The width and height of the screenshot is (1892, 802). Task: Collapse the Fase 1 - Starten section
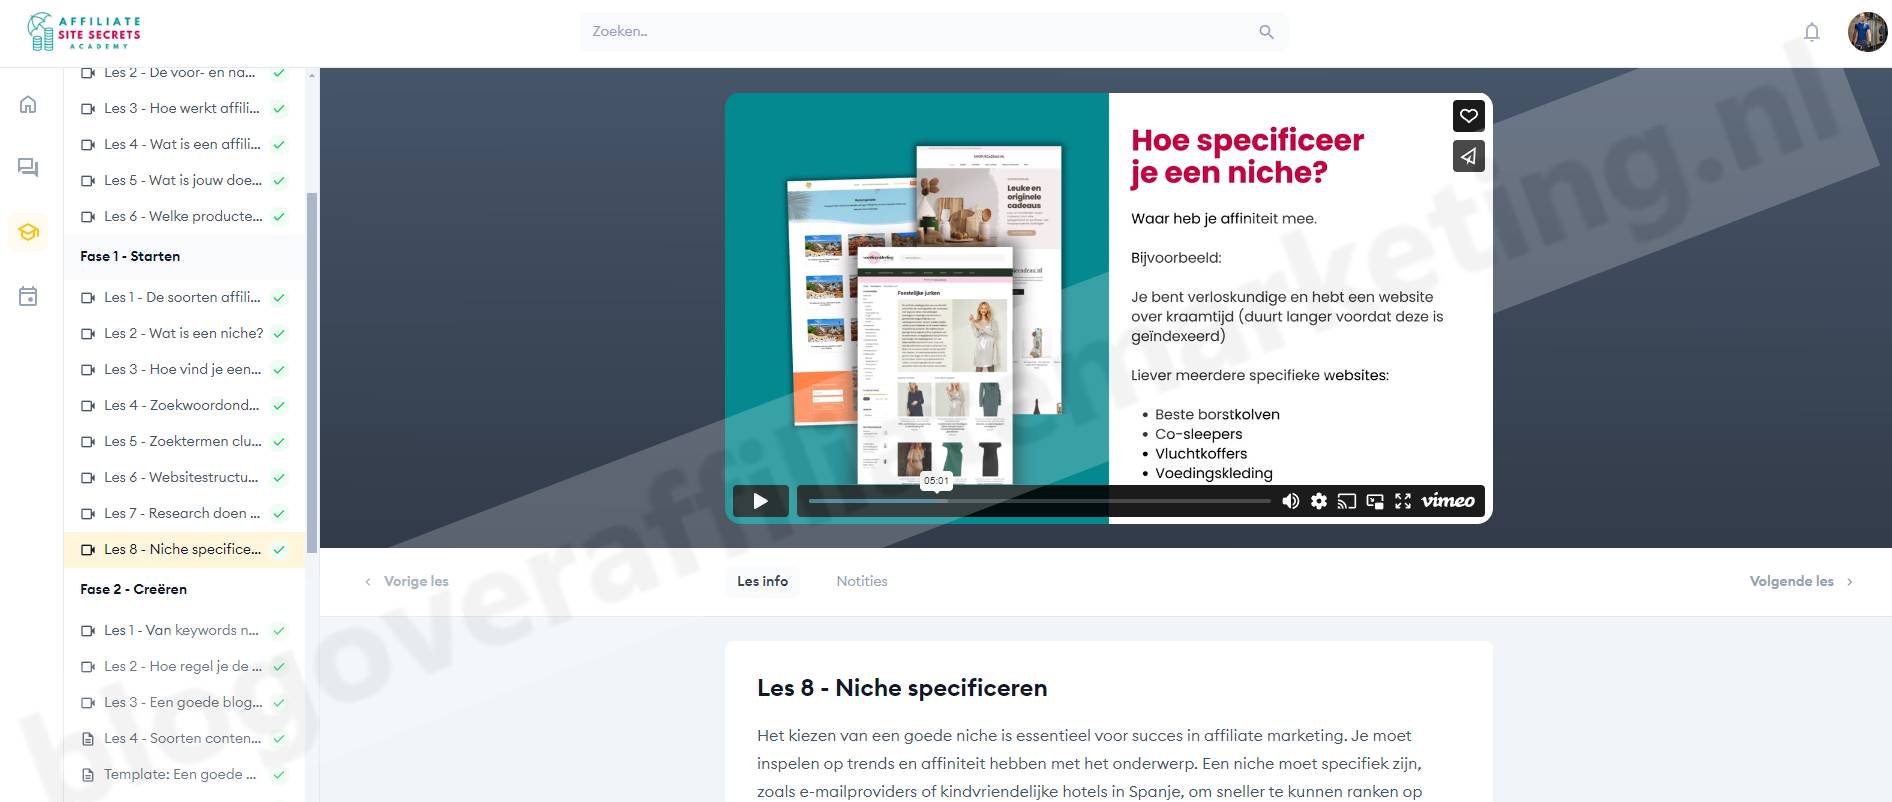tap(130, 256)
